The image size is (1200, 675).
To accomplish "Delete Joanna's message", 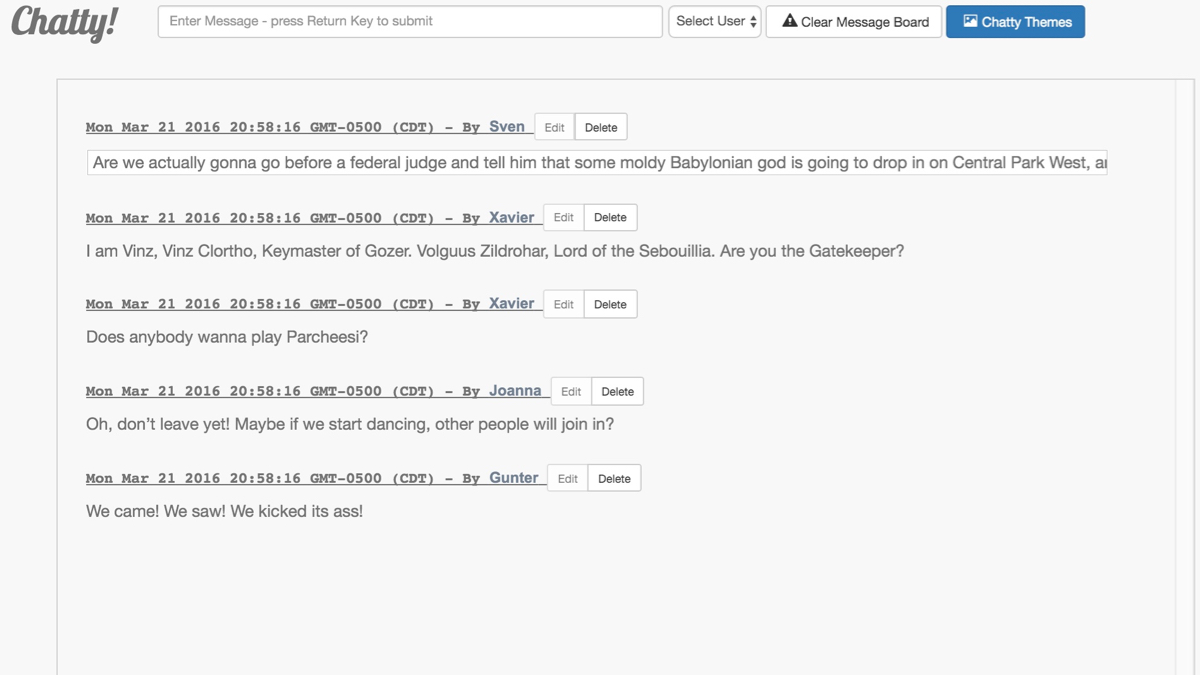I will (617, 391).
